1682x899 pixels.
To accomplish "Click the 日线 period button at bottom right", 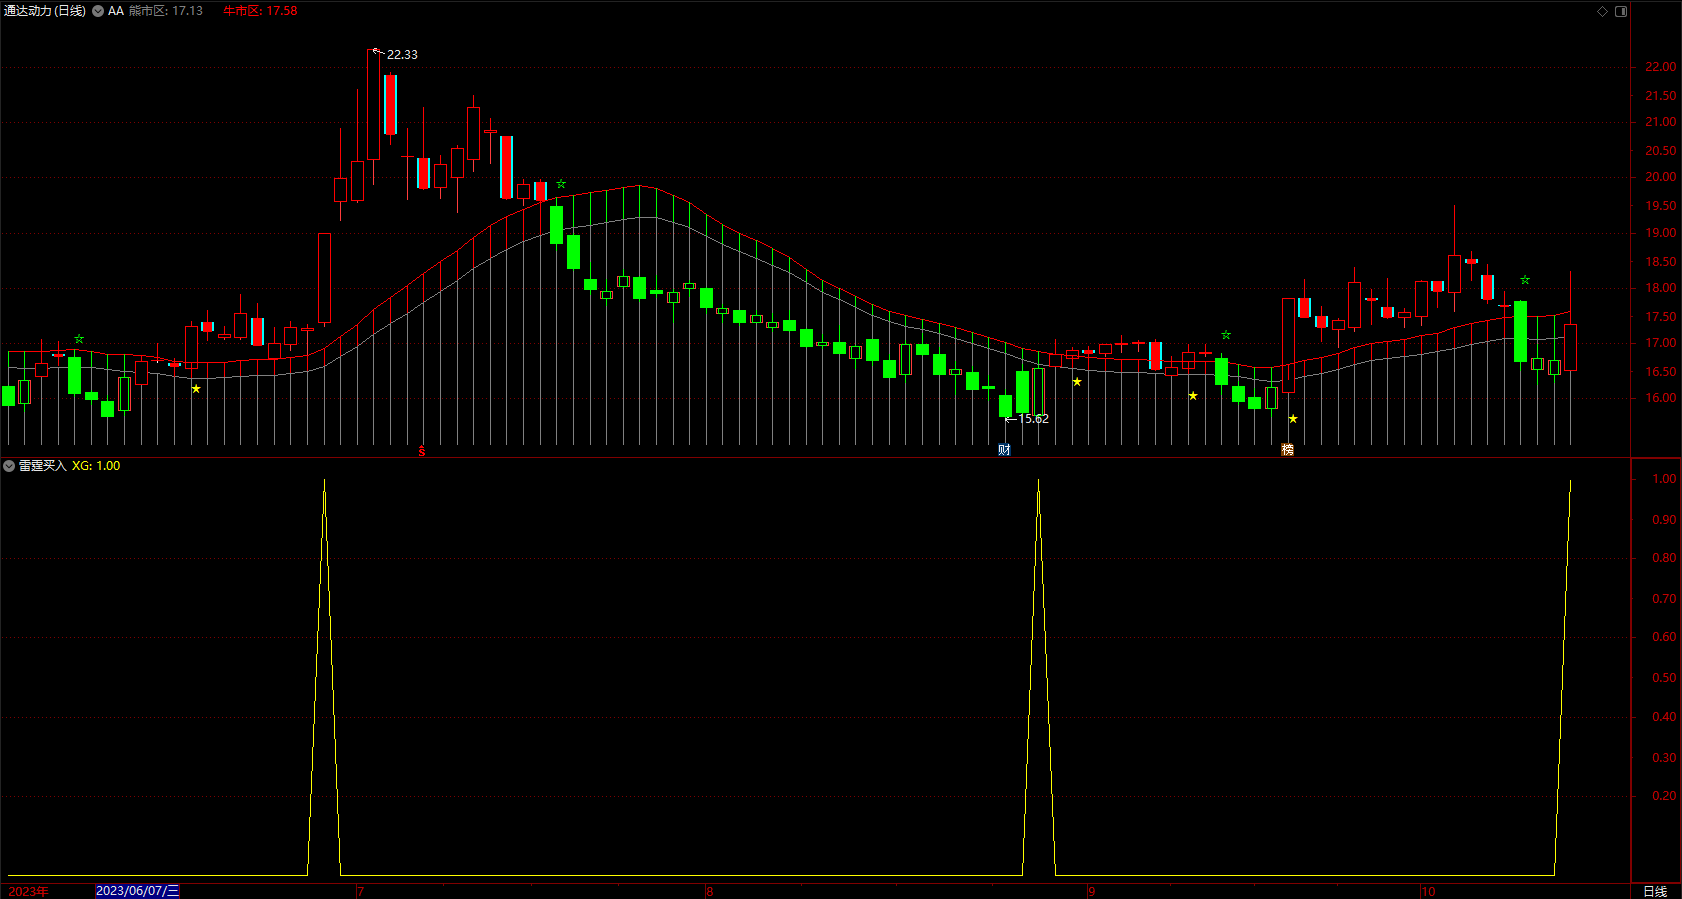I will click(x=1655, y=891).
